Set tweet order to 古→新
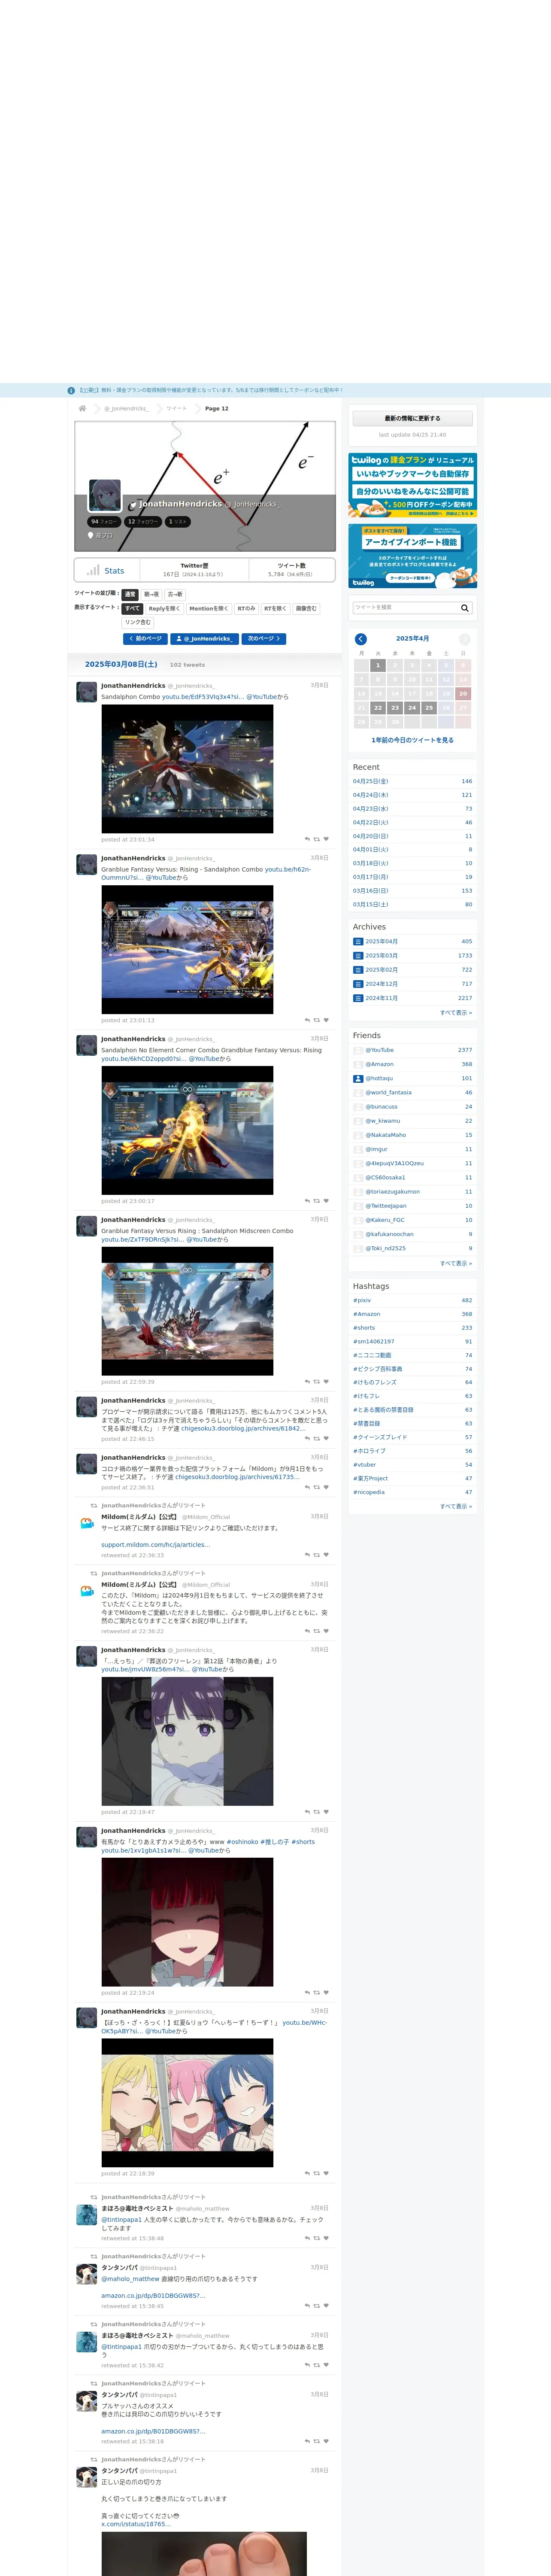The width and height of the screenshot is (551, 2576). click(x=175, y=594)
